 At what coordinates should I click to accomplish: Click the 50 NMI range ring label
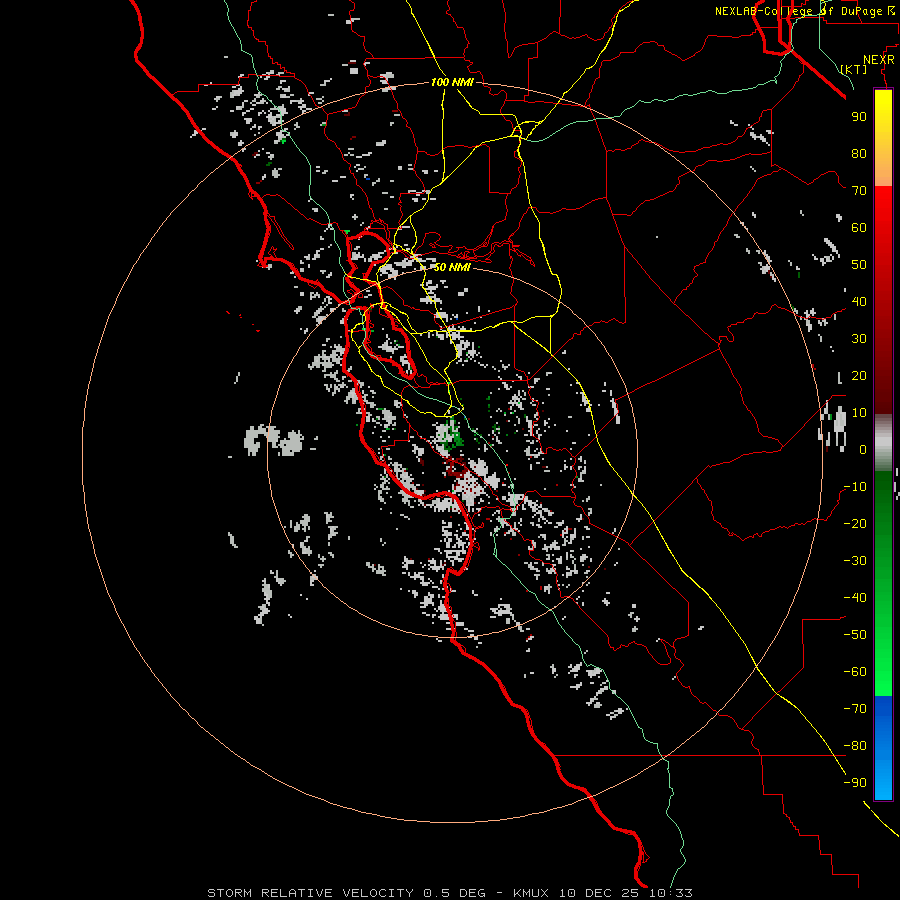pos(452,267)
